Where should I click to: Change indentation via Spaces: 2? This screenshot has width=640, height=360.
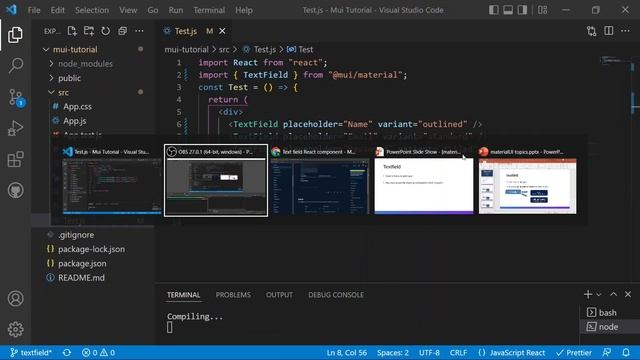tap(393, 353)
